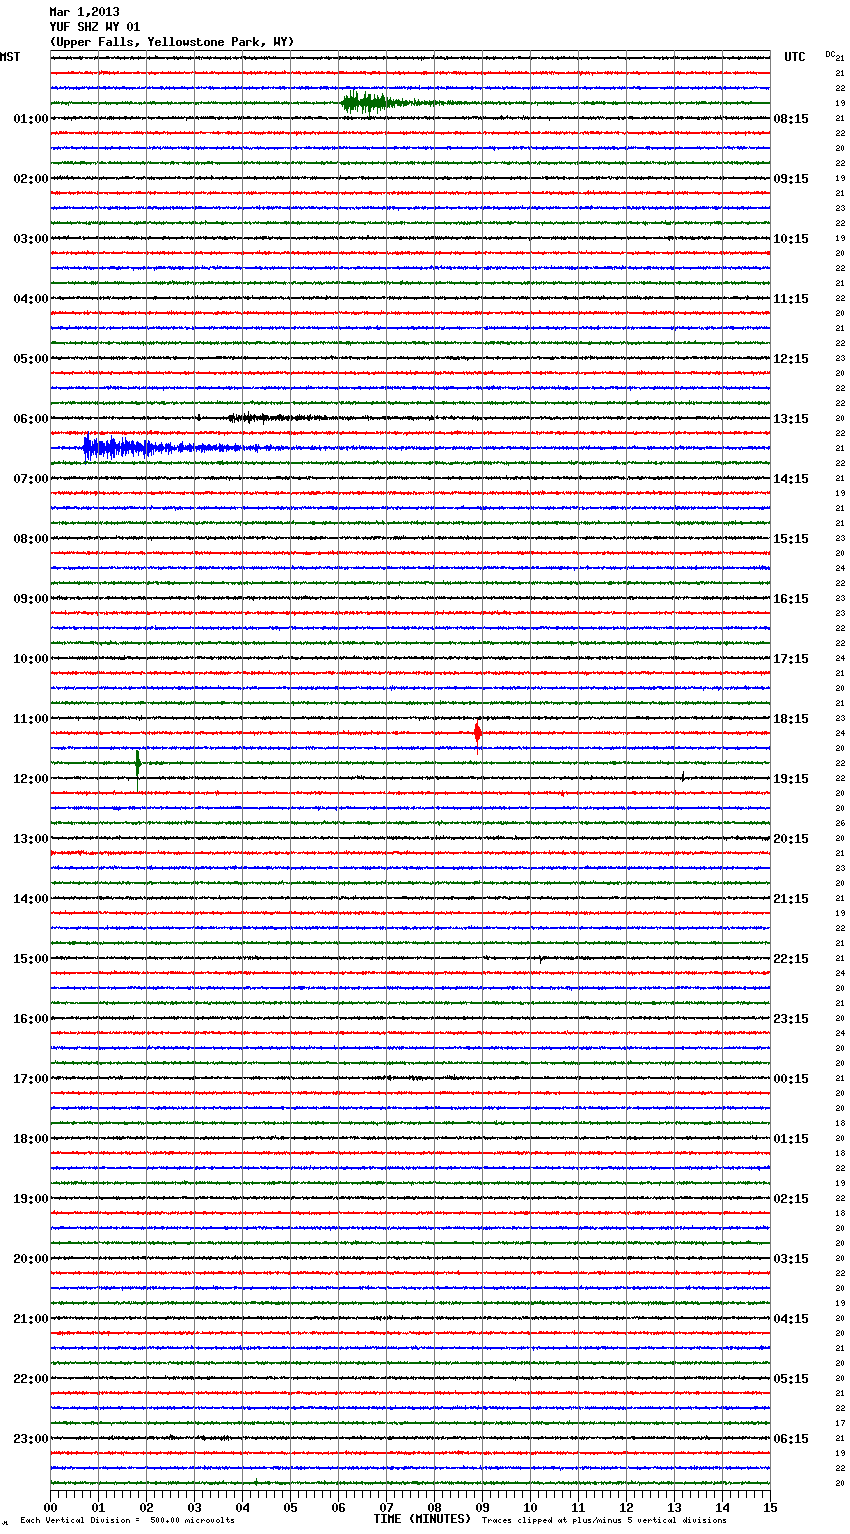Click the 14:15 UTC time label
This screenshot has width=850, height=1534.
tap(791, 479)
